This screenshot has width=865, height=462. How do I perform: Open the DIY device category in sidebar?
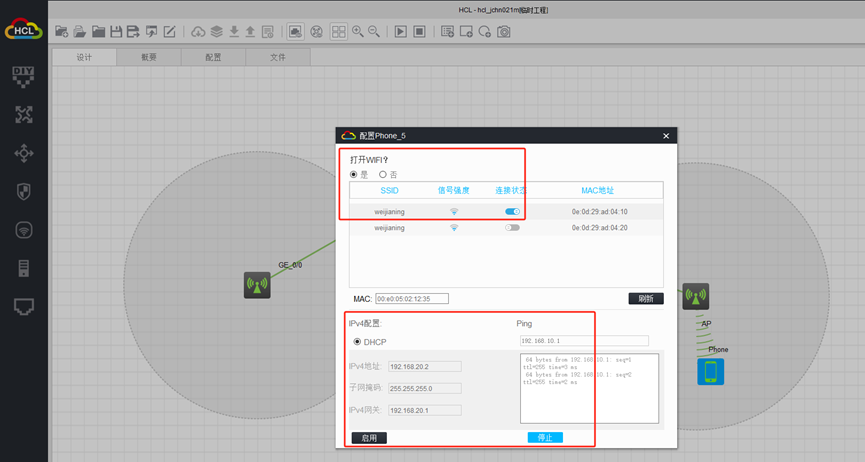[23, 75]
